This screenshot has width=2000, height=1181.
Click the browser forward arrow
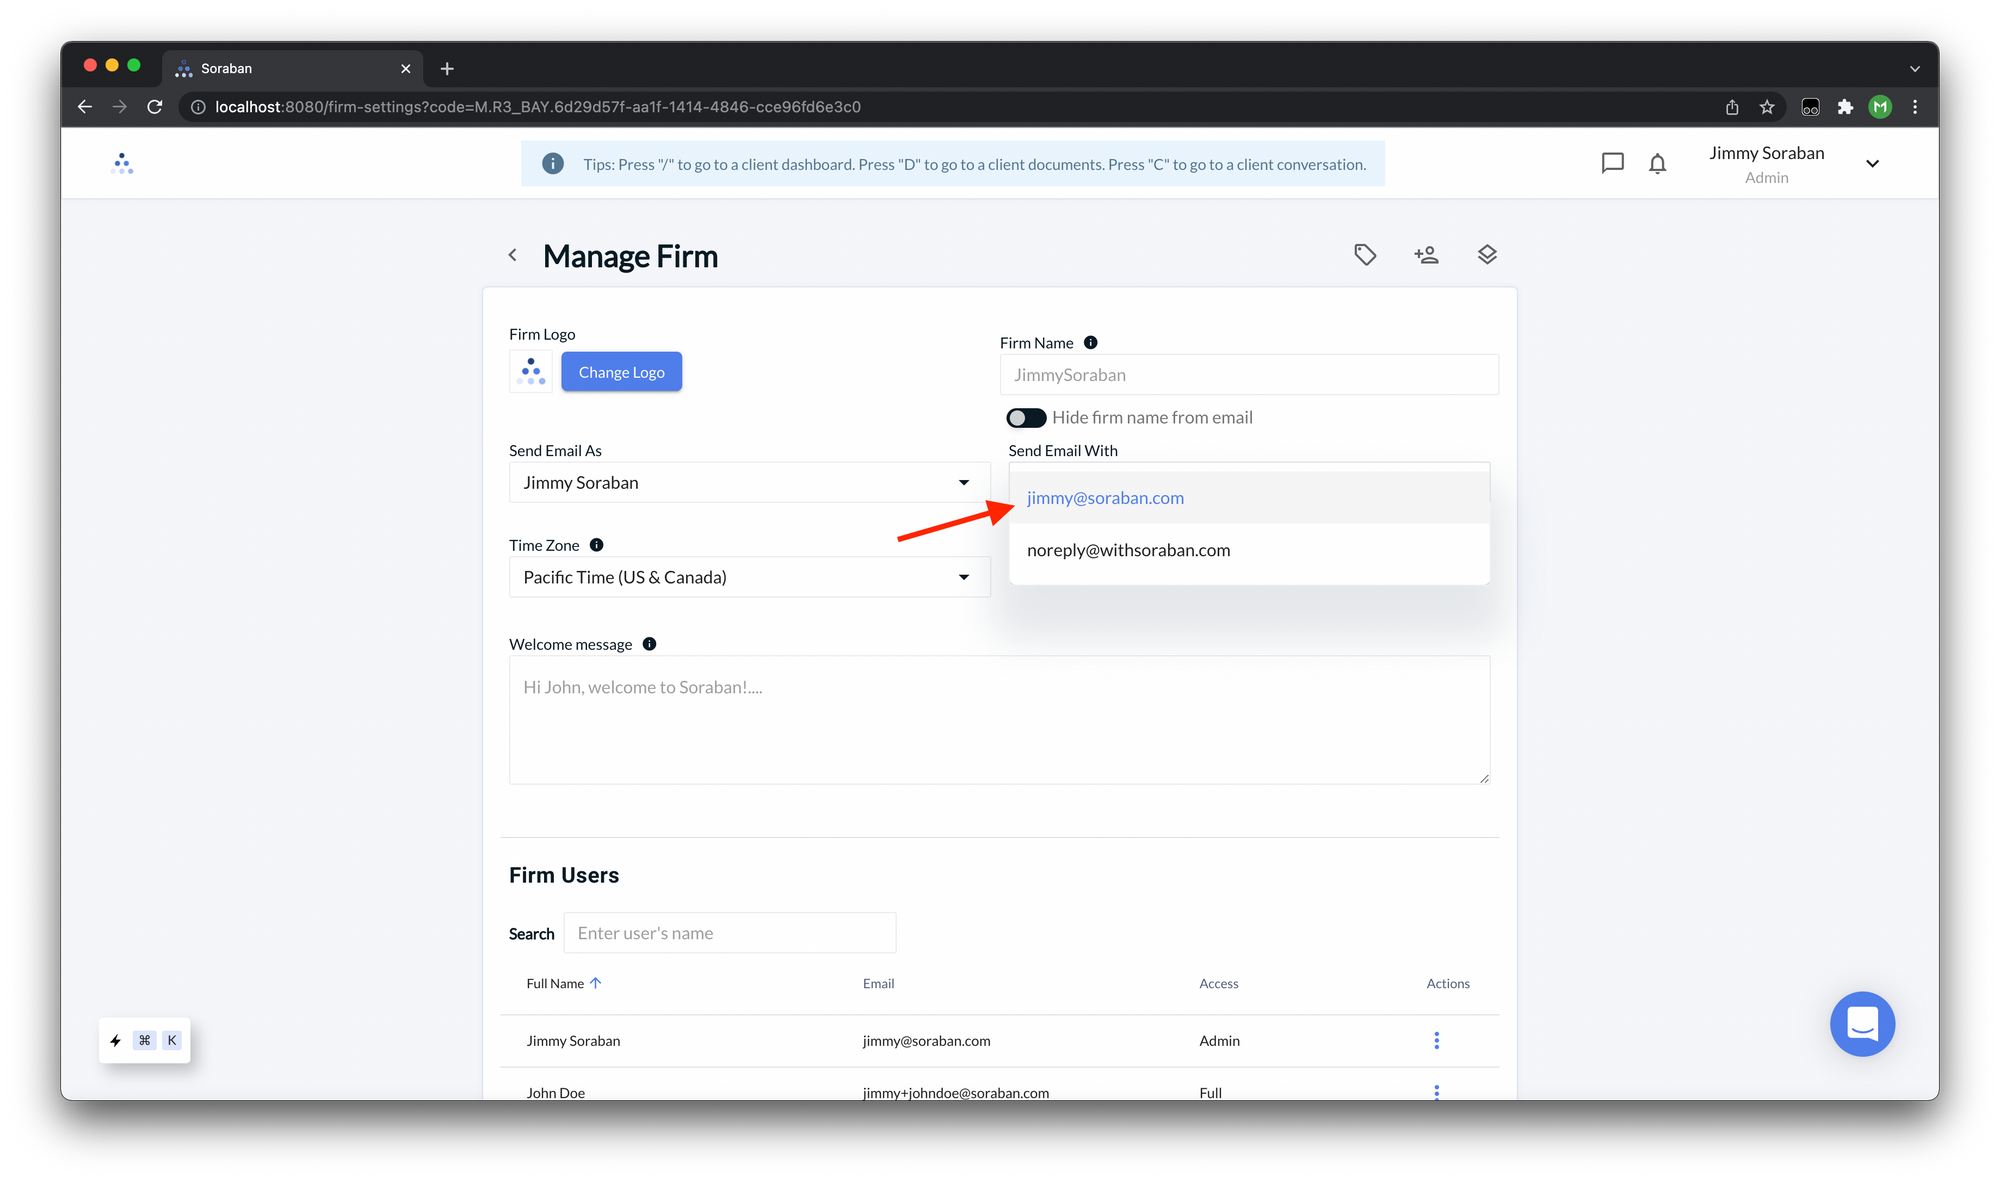(120, 107)
